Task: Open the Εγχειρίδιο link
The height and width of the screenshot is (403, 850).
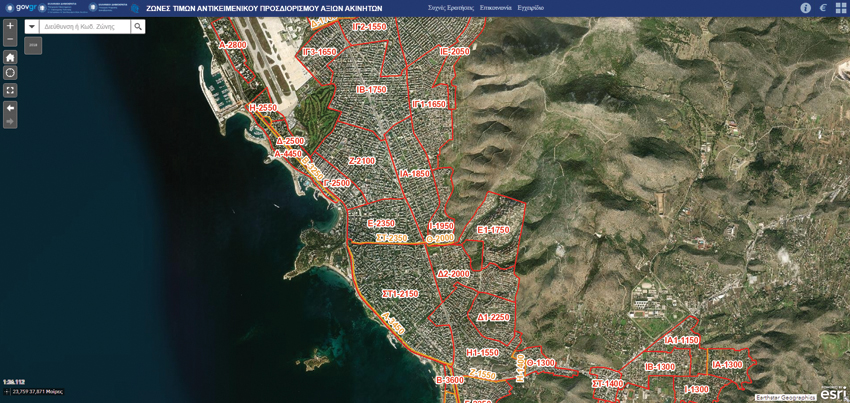Action: pyautogui.click(x=530, y=8)
